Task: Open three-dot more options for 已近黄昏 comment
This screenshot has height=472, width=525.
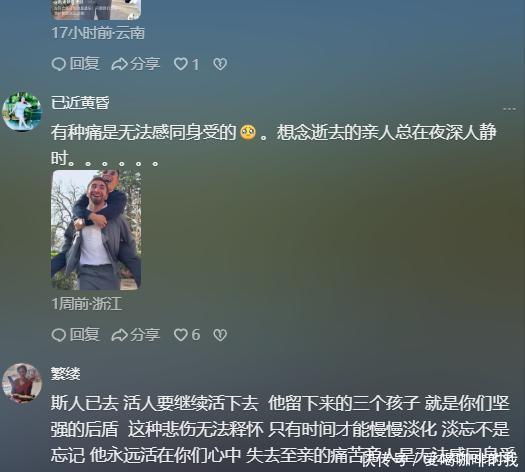Action: pyautogui.click(x=509, y=109)
